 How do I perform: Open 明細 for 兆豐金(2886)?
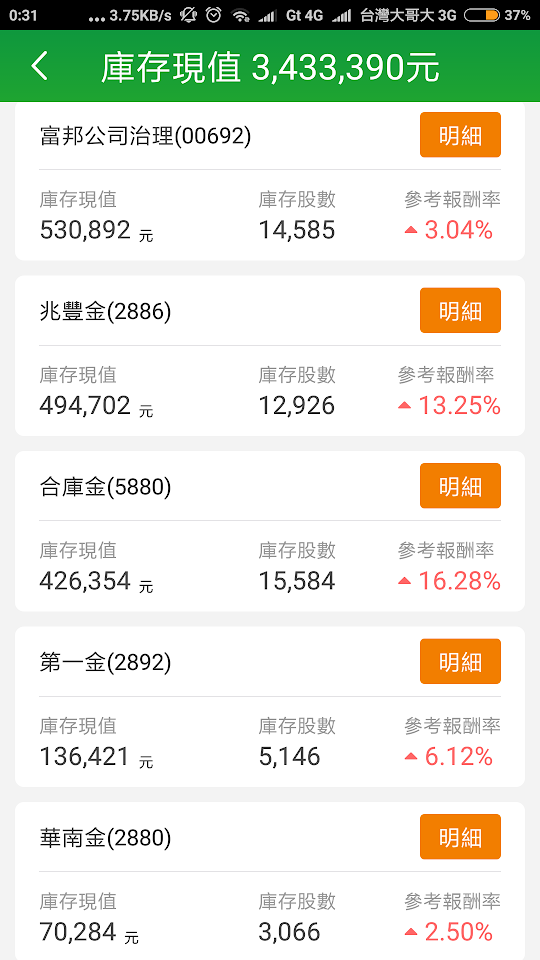tap(460, 310)
